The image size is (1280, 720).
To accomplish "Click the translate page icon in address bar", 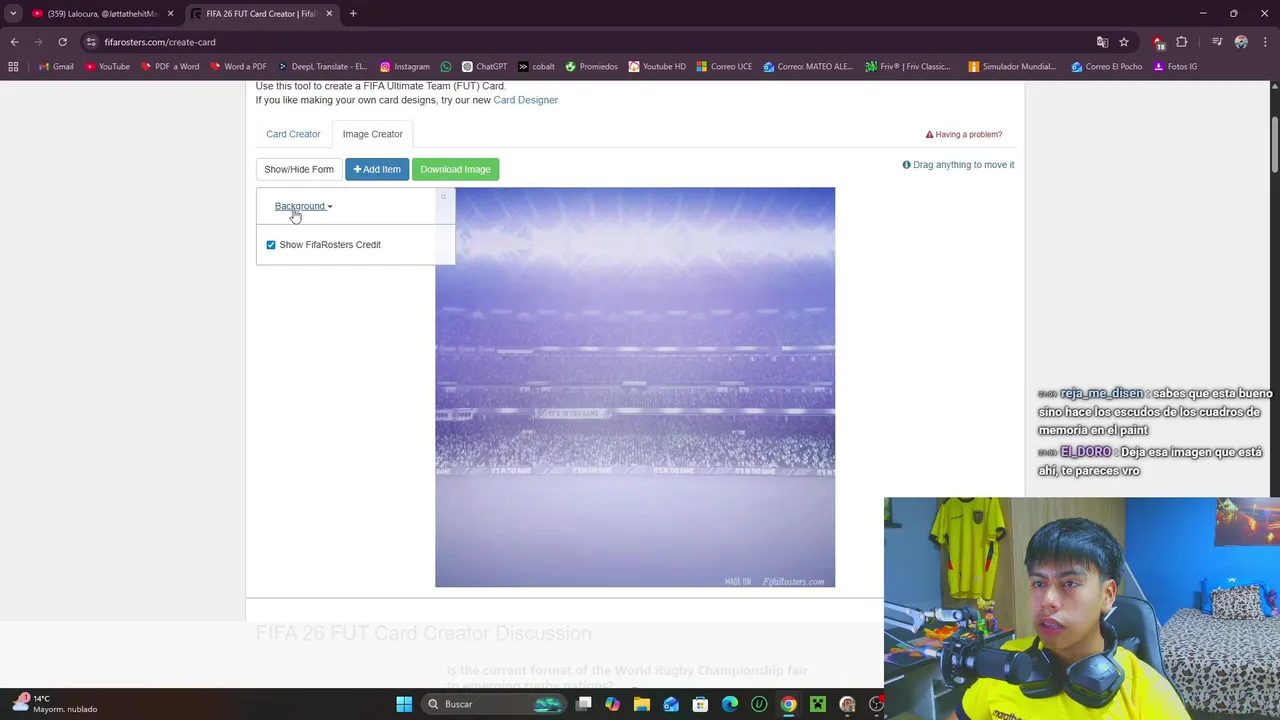I will coord(1102,42).
